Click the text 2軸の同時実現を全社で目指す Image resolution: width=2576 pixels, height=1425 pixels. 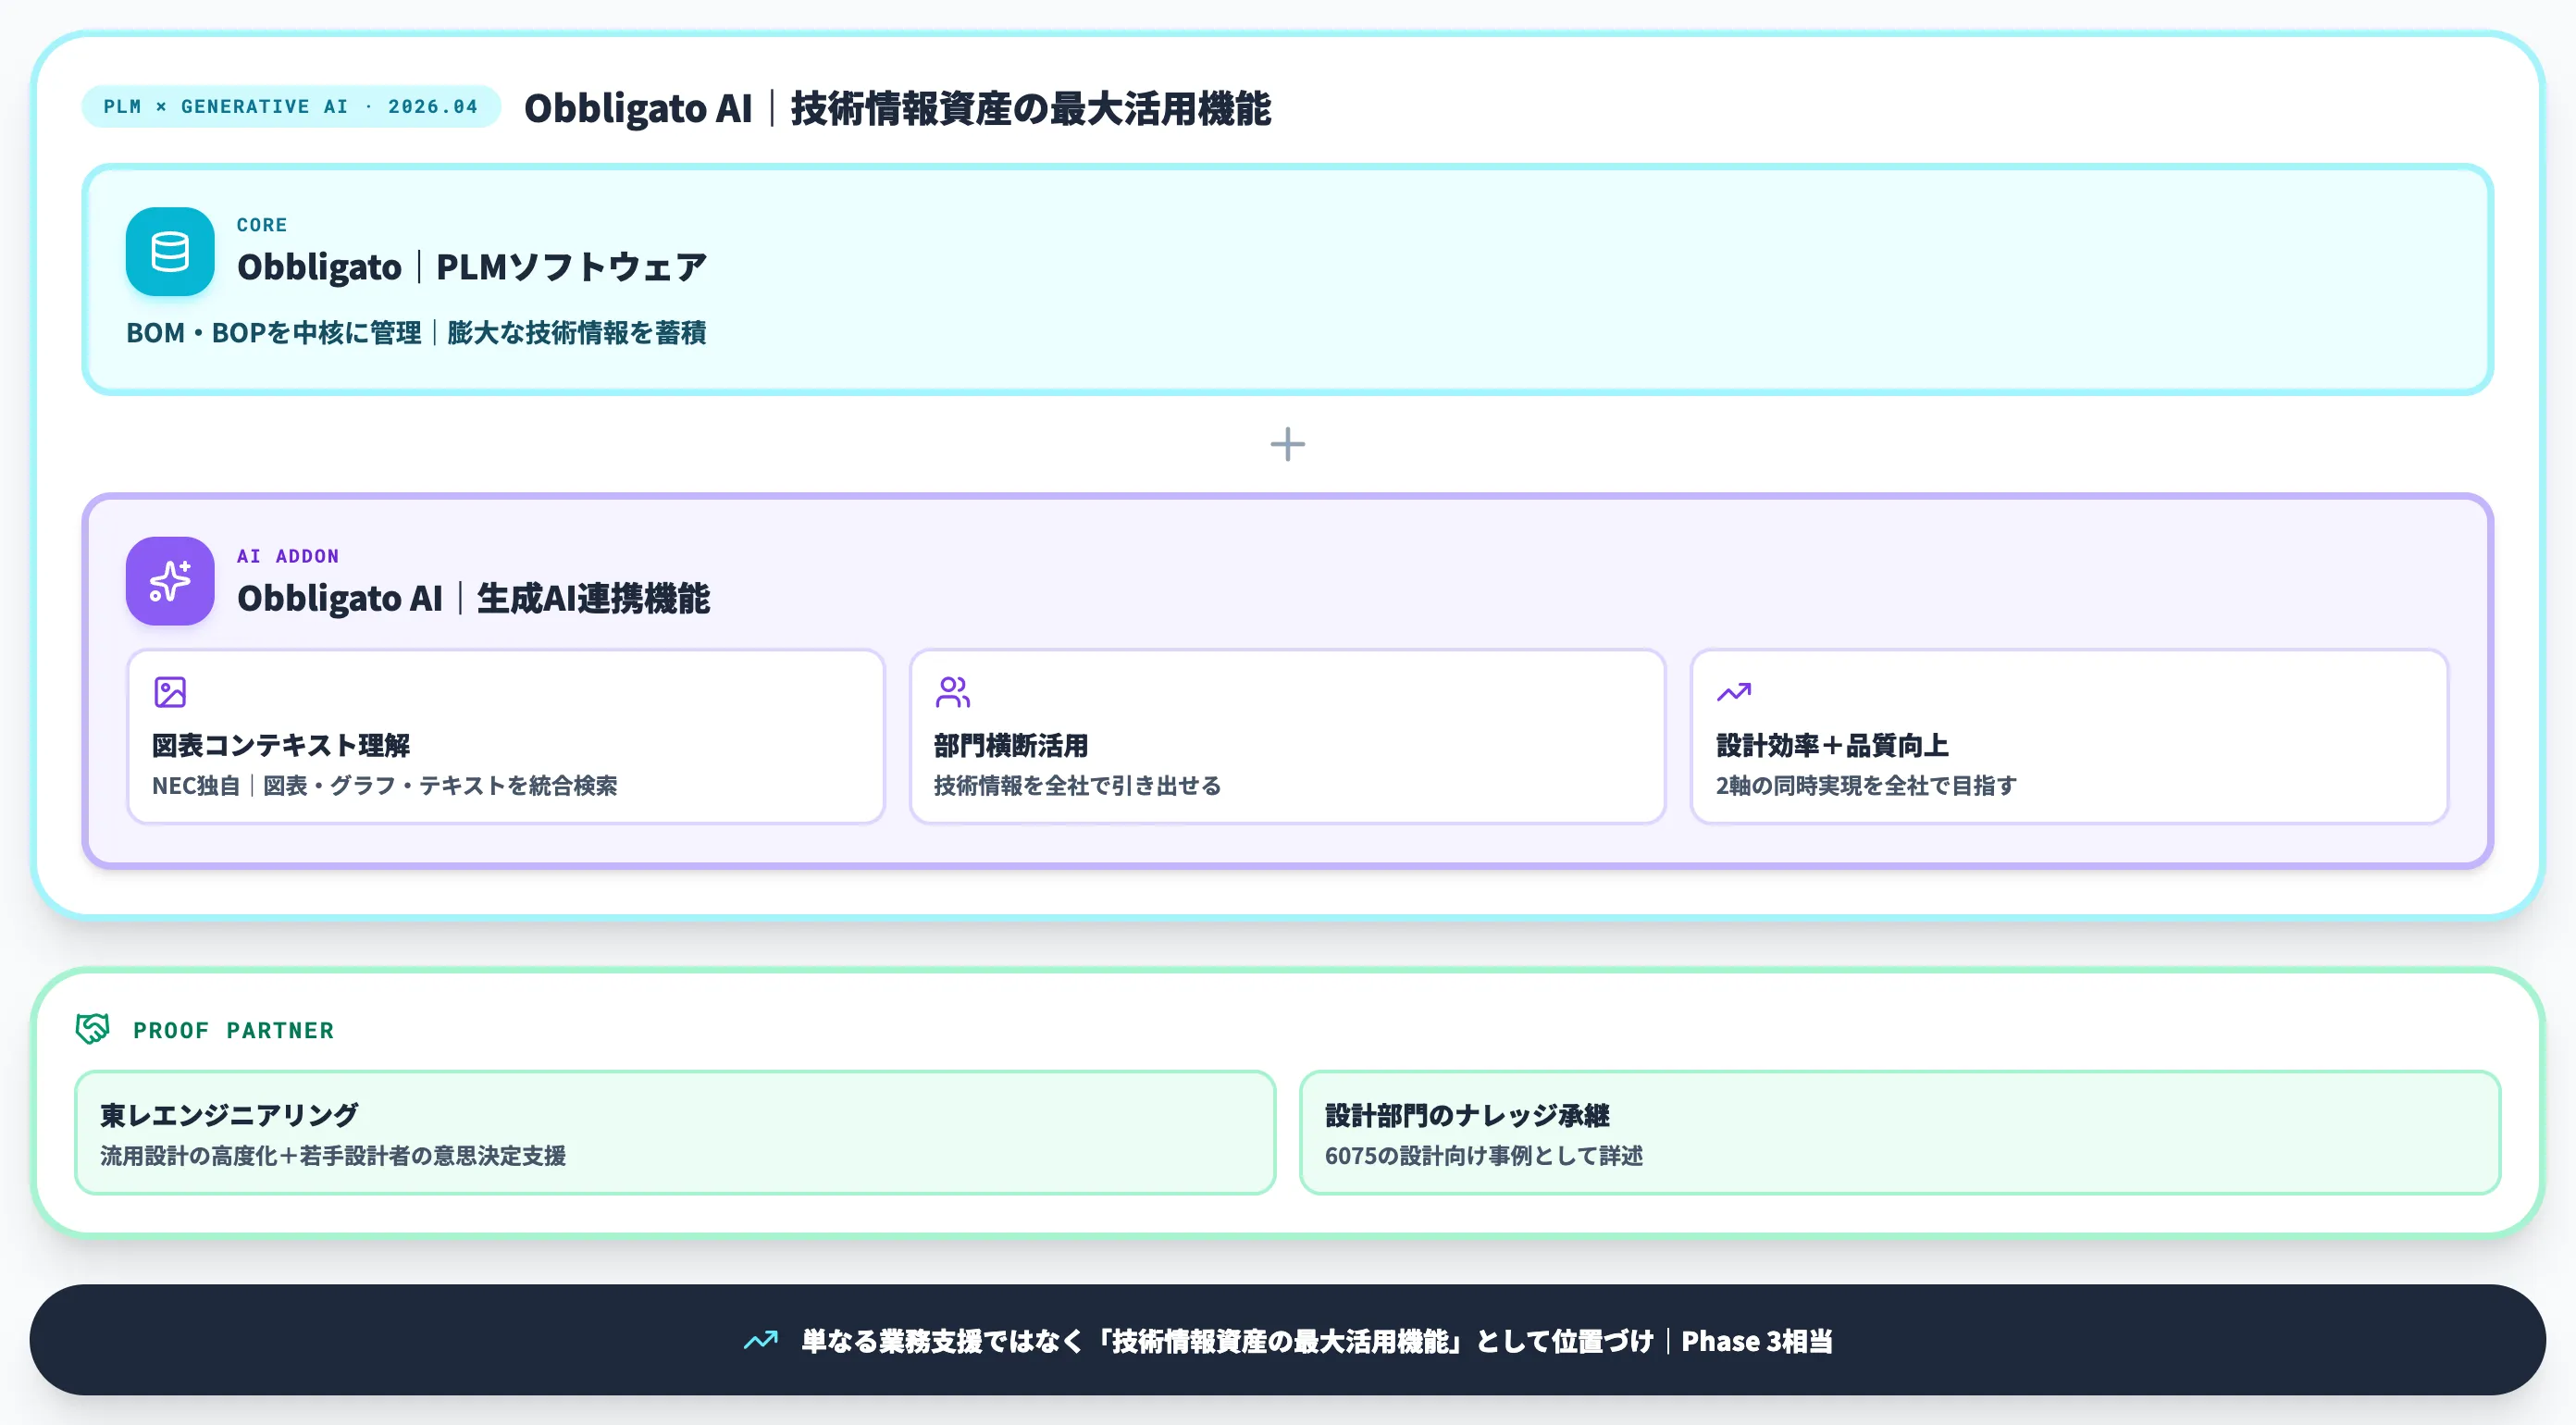point(1866,786)
